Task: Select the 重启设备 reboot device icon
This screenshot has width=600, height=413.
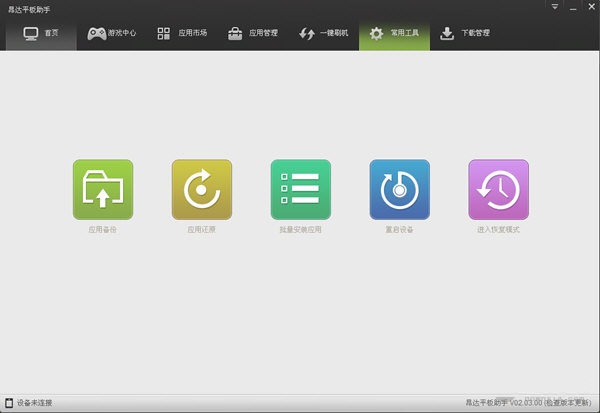Action: pos(399,189)
